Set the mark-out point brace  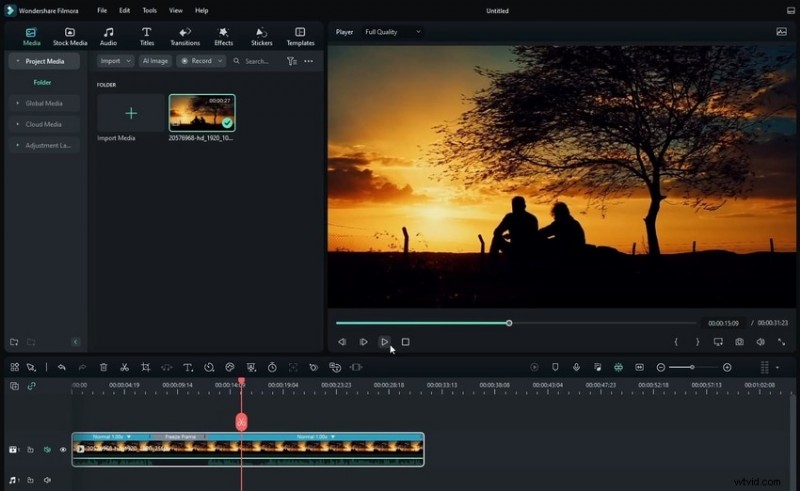(697, 342)
